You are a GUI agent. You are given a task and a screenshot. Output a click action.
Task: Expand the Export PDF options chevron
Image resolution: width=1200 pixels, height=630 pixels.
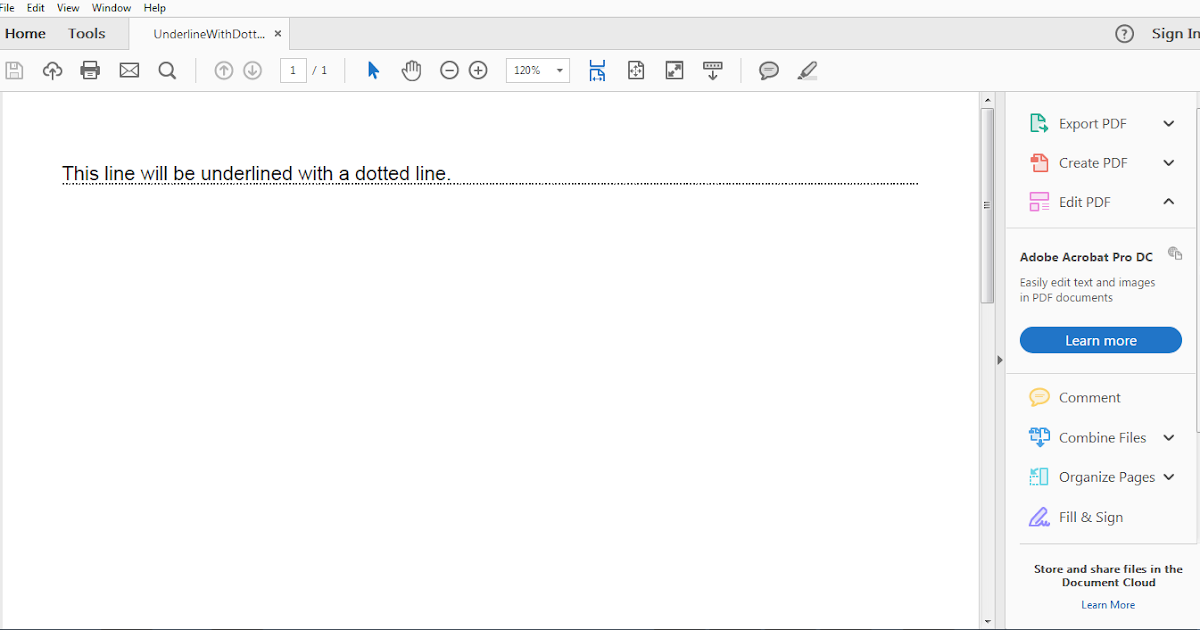1168,123
